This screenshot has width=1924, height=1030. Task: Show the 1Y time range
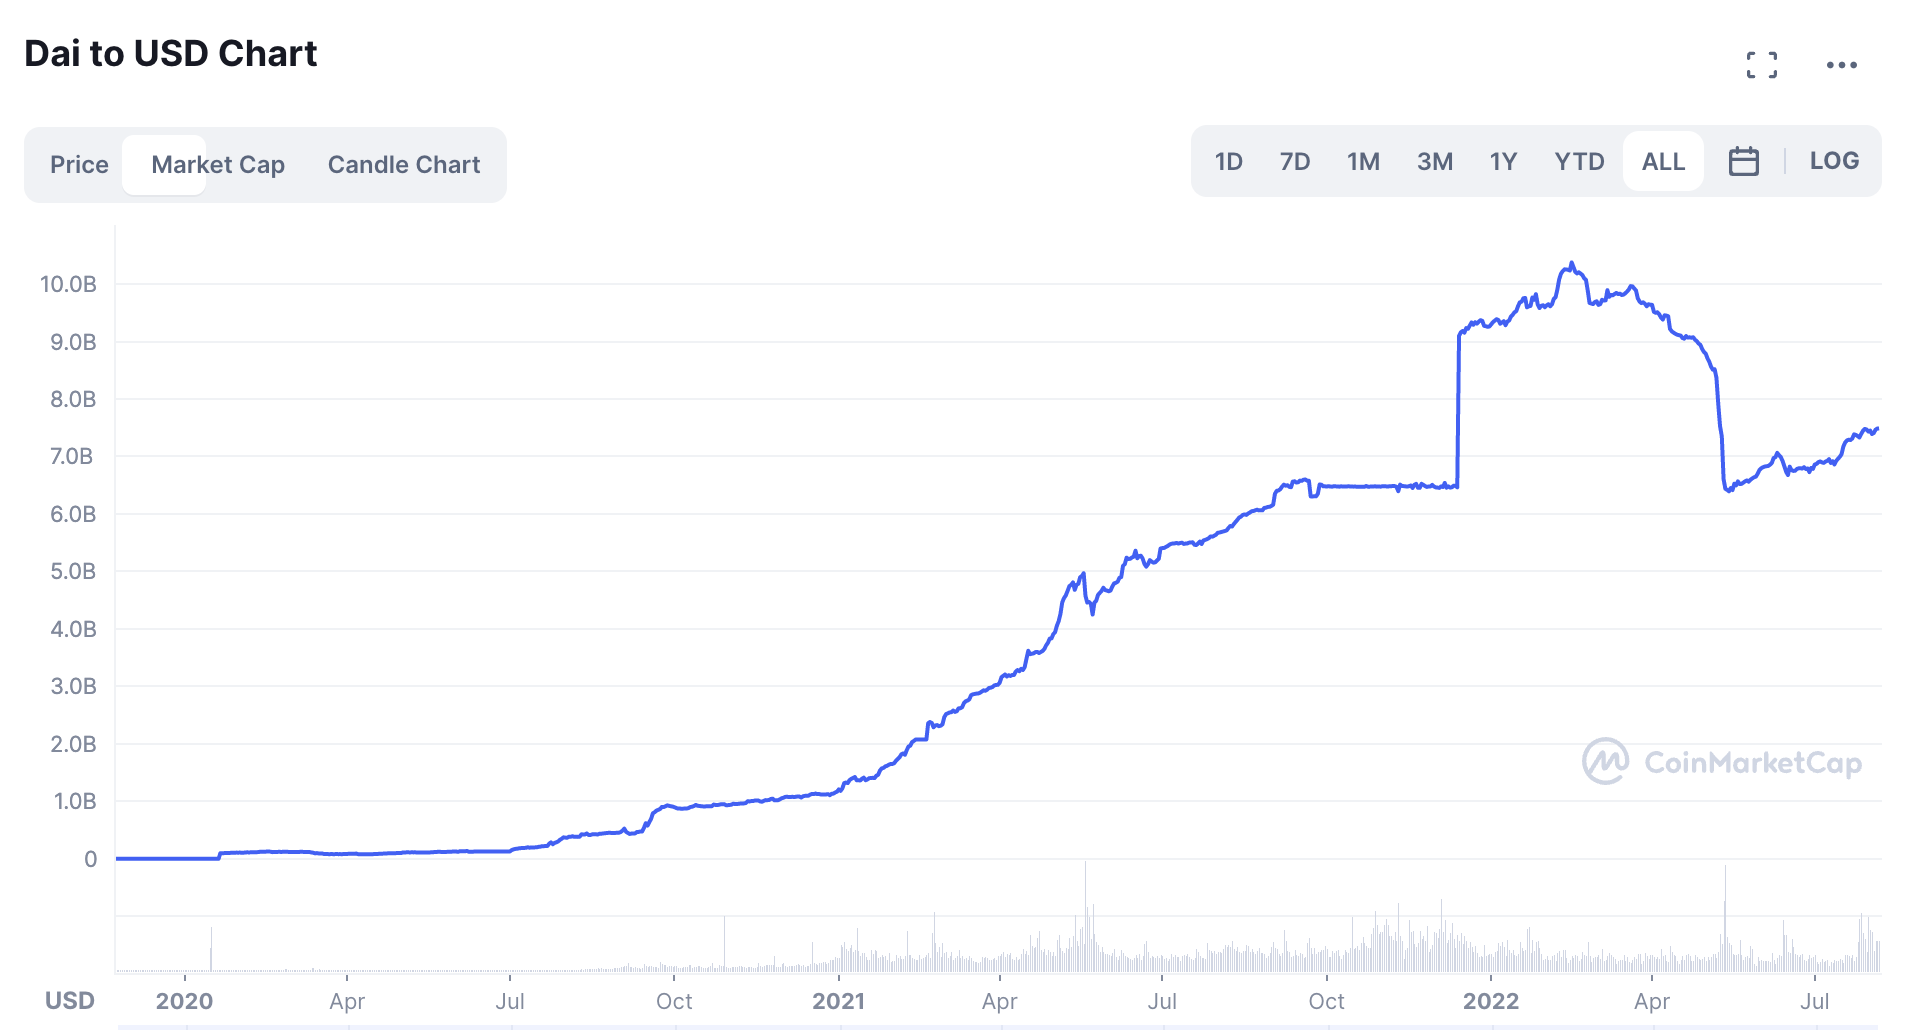click(x=1503, y=161)
